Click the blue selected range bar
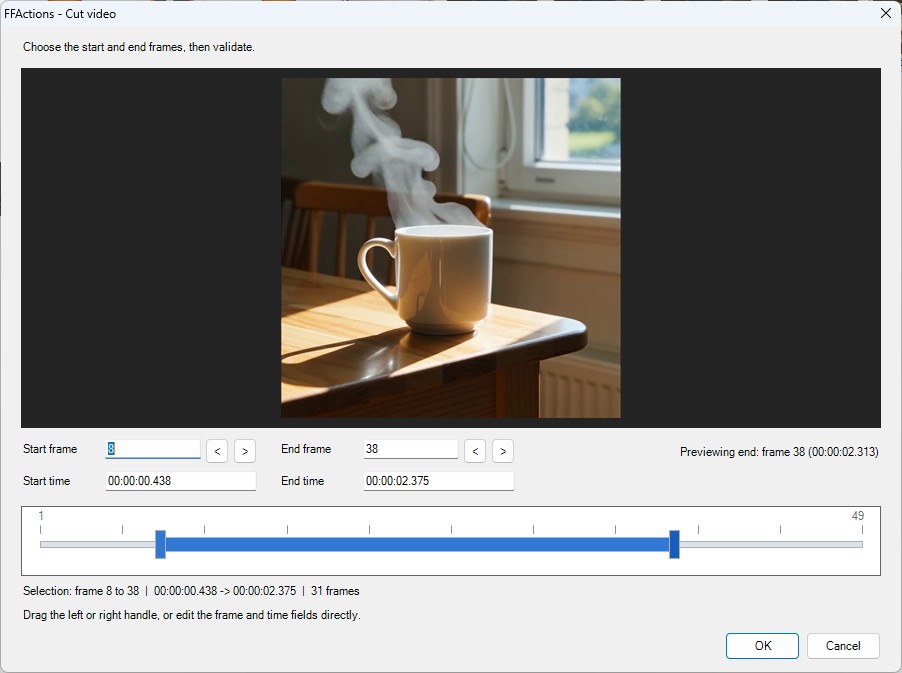This screenshot has width=902, height=673. pyautogui.click(x=417, y=544)
